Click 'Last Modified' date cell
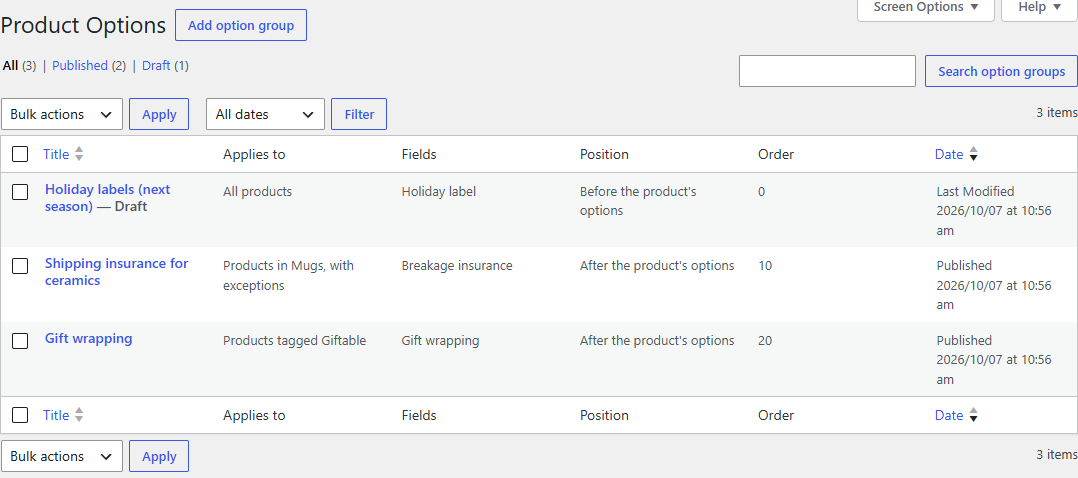The height and width of the screenshot is (478, 1078). pos(975,192)
